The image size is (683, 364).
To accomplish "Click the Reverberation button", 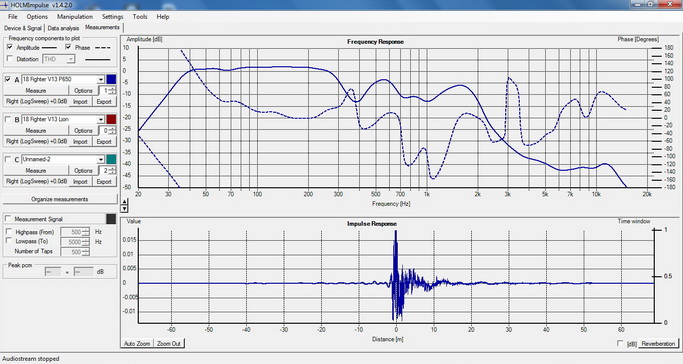I will pos(658,344).
